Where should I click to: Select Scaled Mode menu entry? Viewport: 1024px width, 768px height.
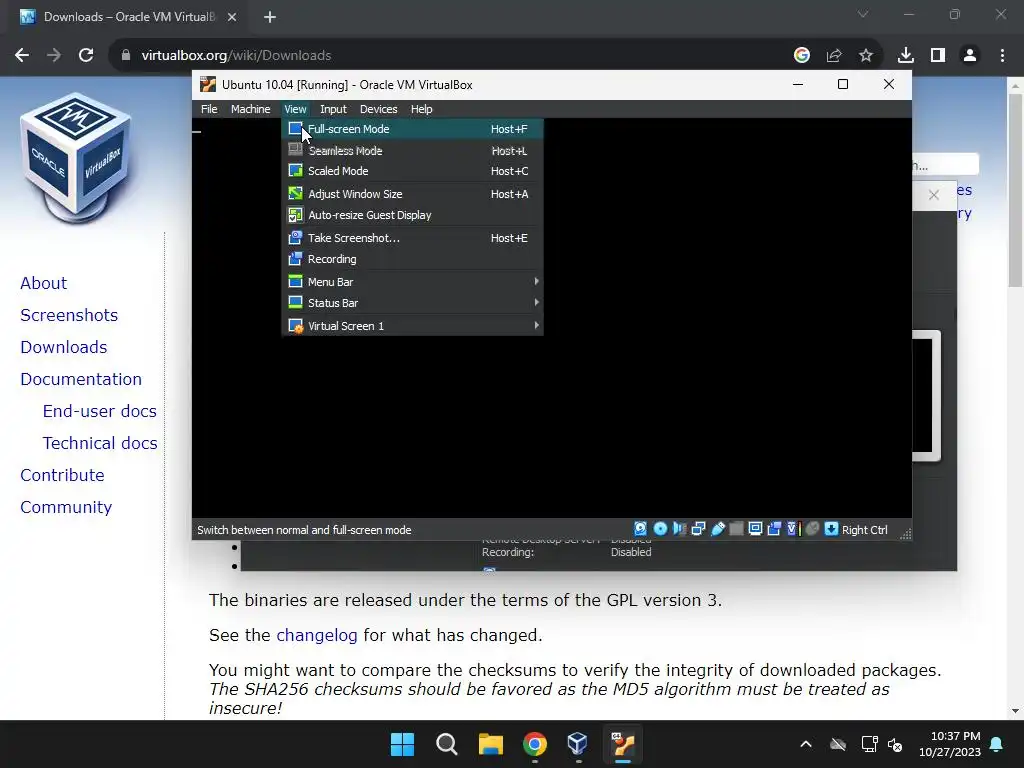pos(412,171)
